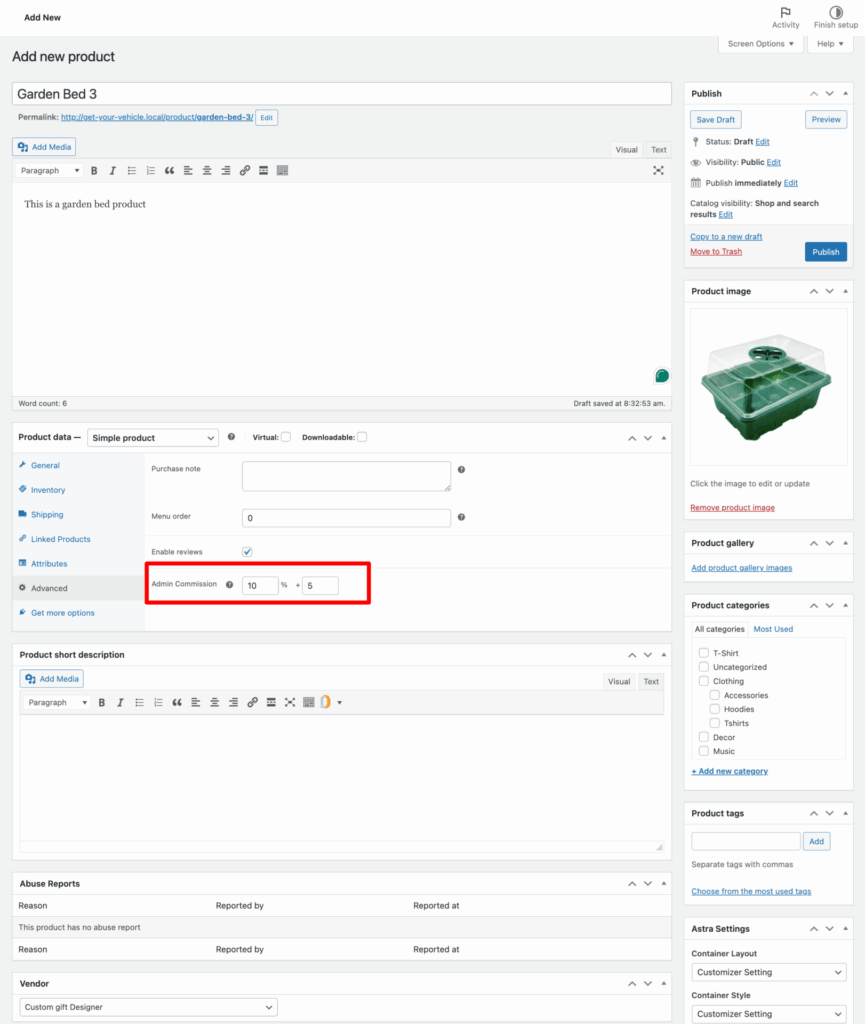Click the Publish button
The image size is (865, 1024).
[825, 251]
